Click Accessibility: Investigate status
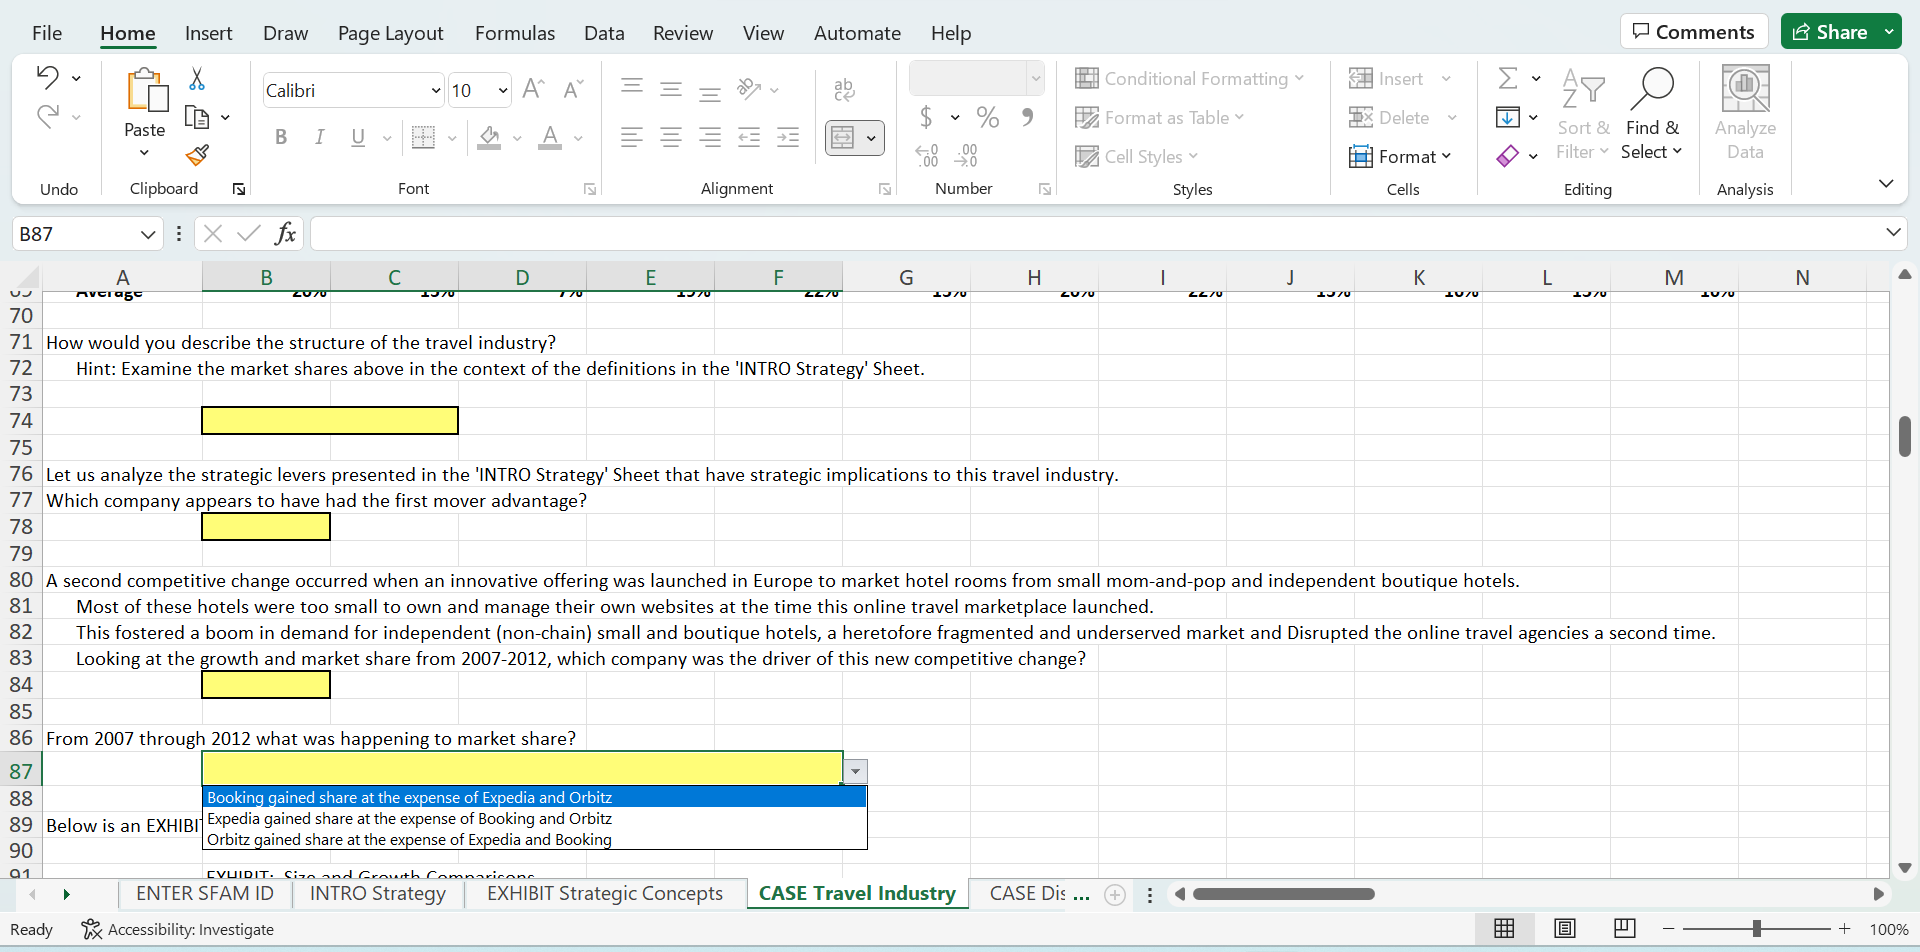Viewport: 1920px width, 952px height. tap(178, 929)
